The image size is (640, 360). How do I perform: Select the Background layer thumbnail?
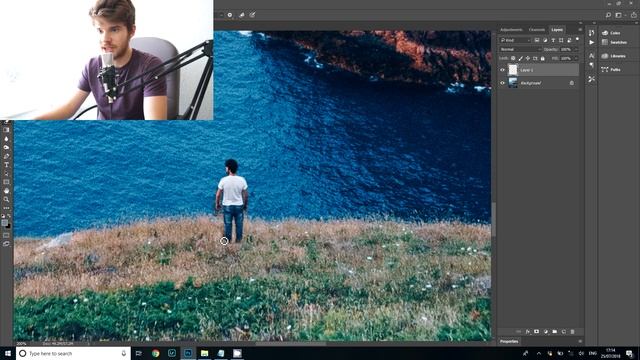point(513,83)
